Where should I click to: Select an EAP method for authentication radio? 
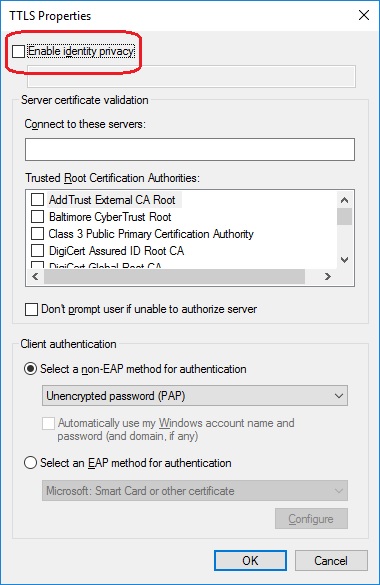(x=30, y=463)
